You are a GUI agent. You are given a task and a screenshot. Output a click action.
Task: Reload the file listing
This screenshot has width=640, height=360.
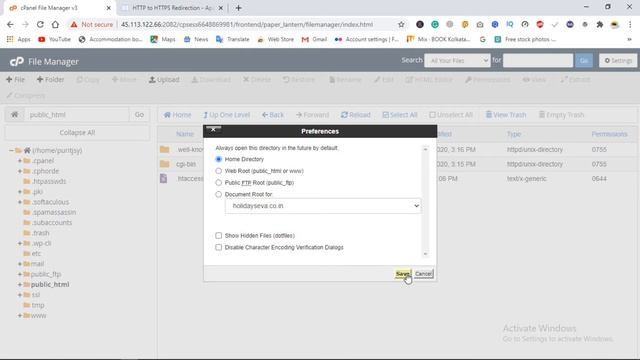pyautogui.click(x=356, y=115)
